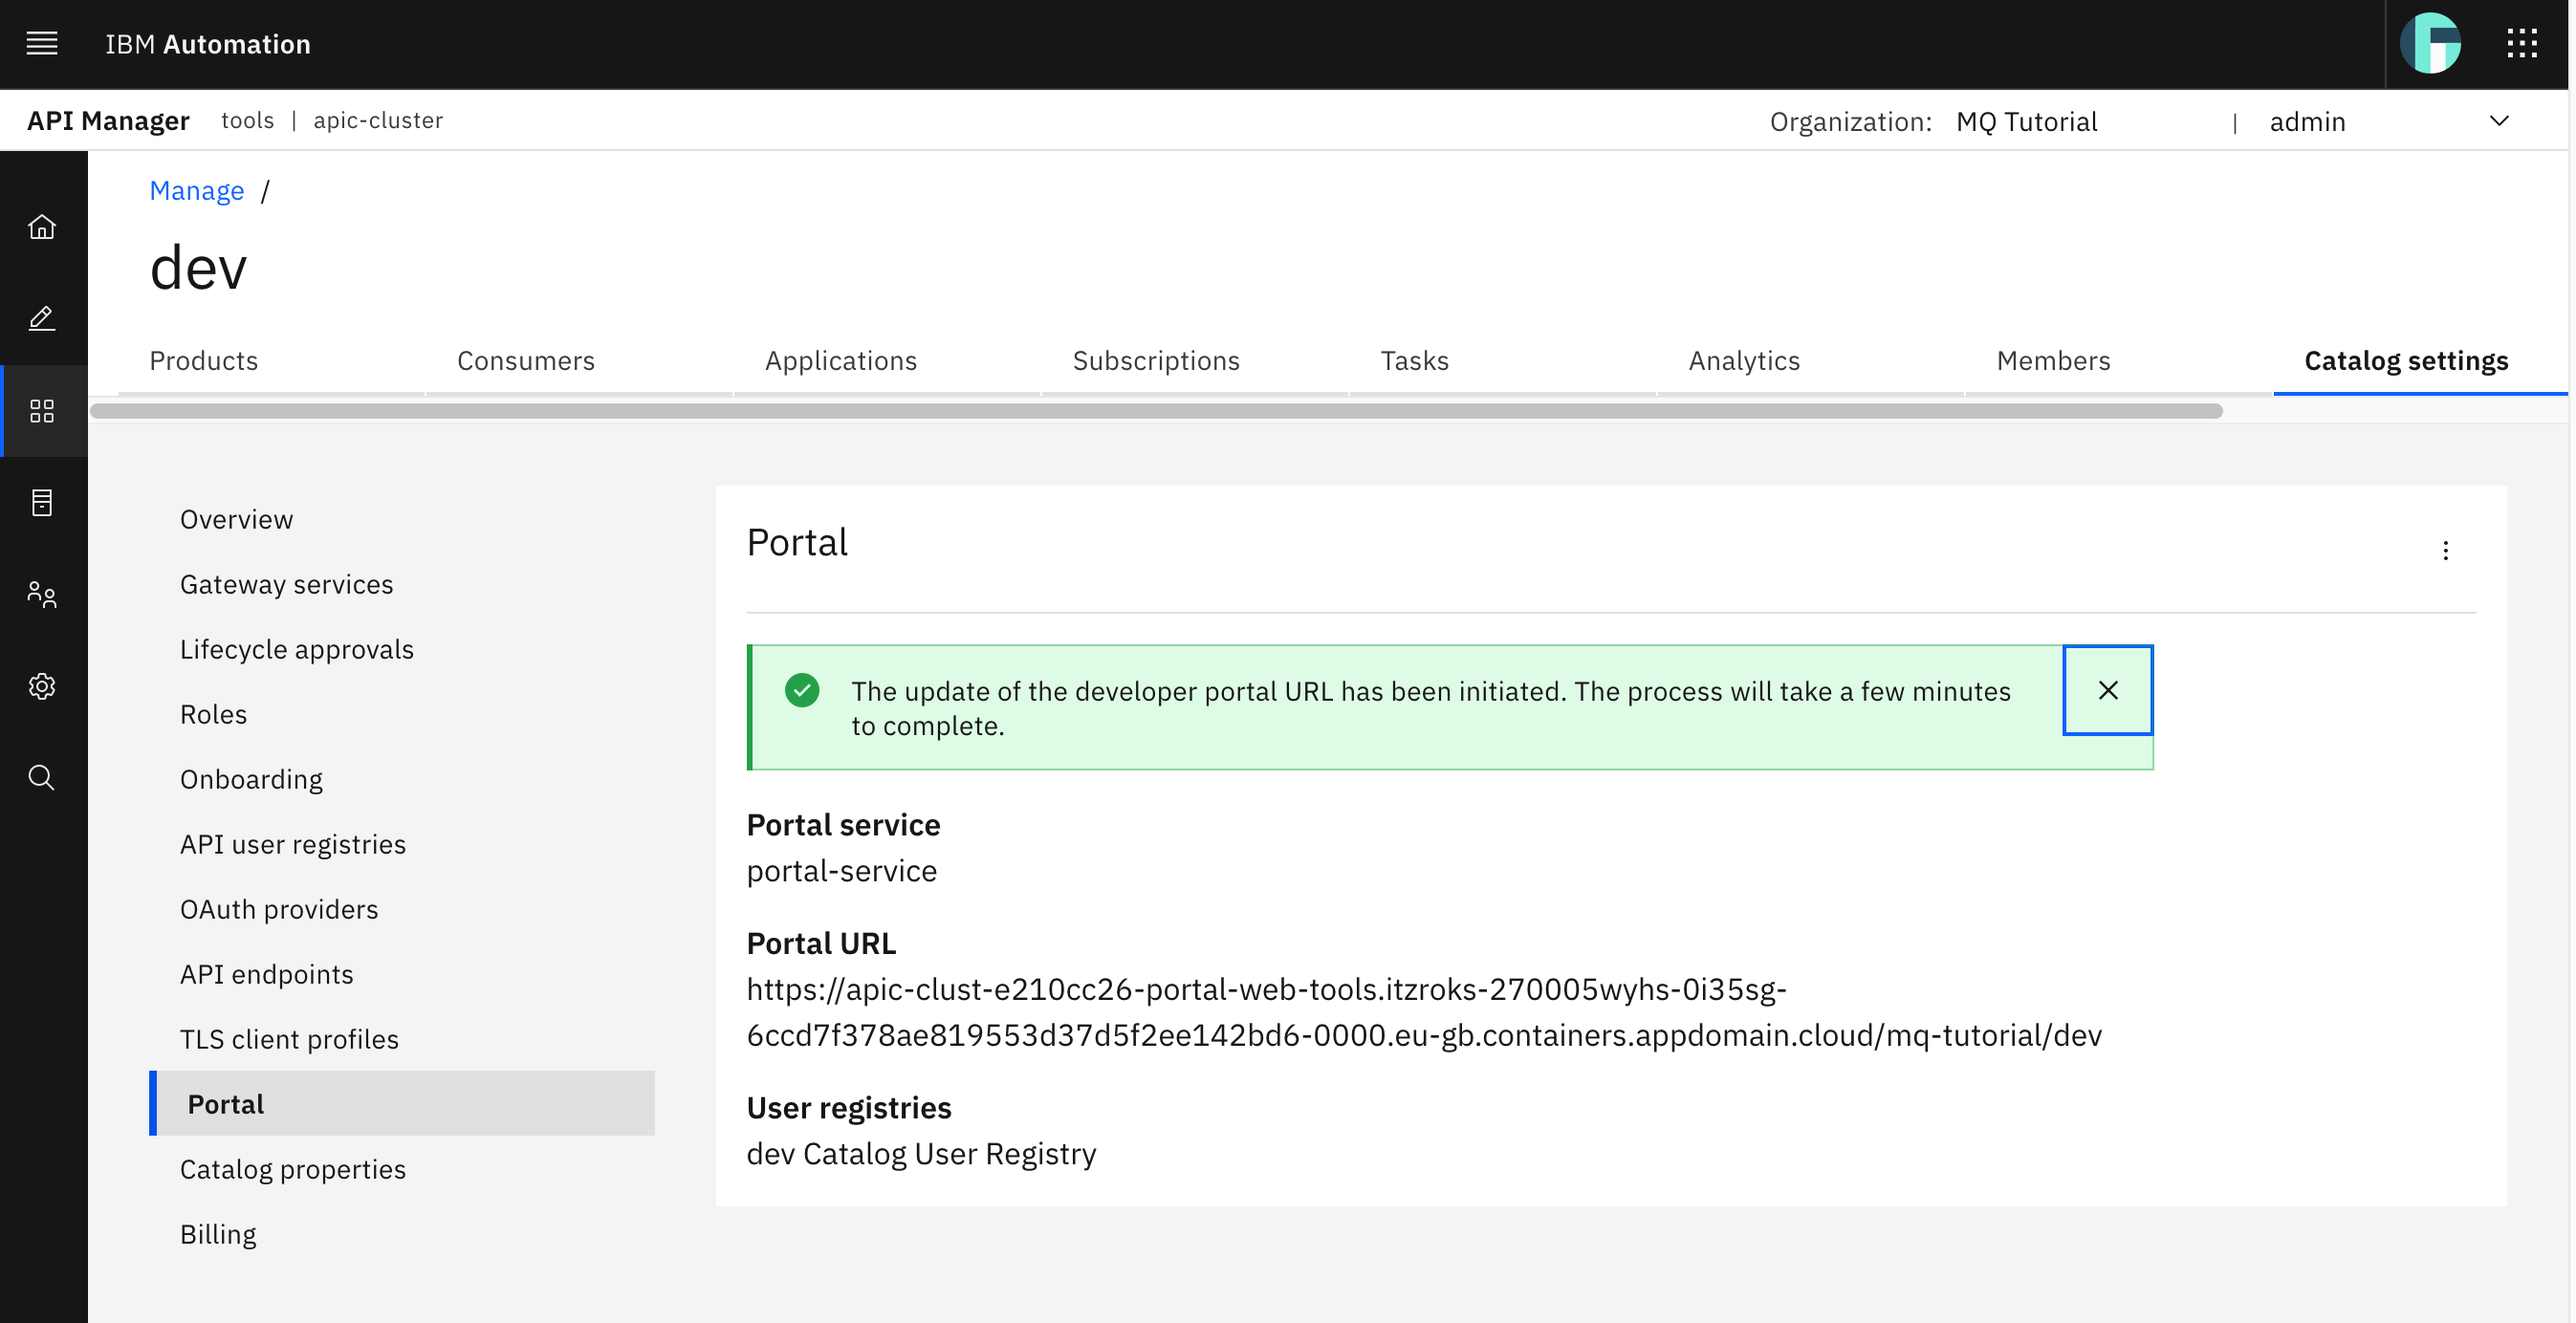Image resolution: width=2576 pixels, height=1323 pixels.
Task: Click the user avatar in the header
Action: tap(2433, 43)
